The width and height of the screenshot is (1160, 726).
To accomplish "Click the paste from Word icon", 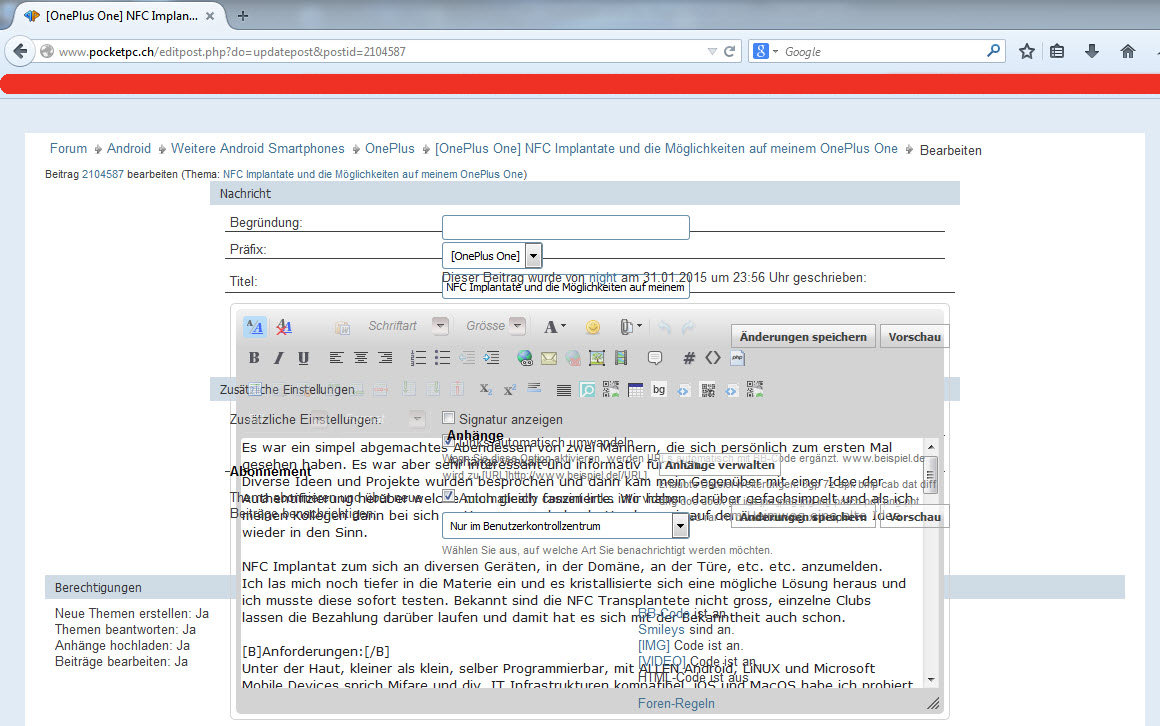I will 342,326.
